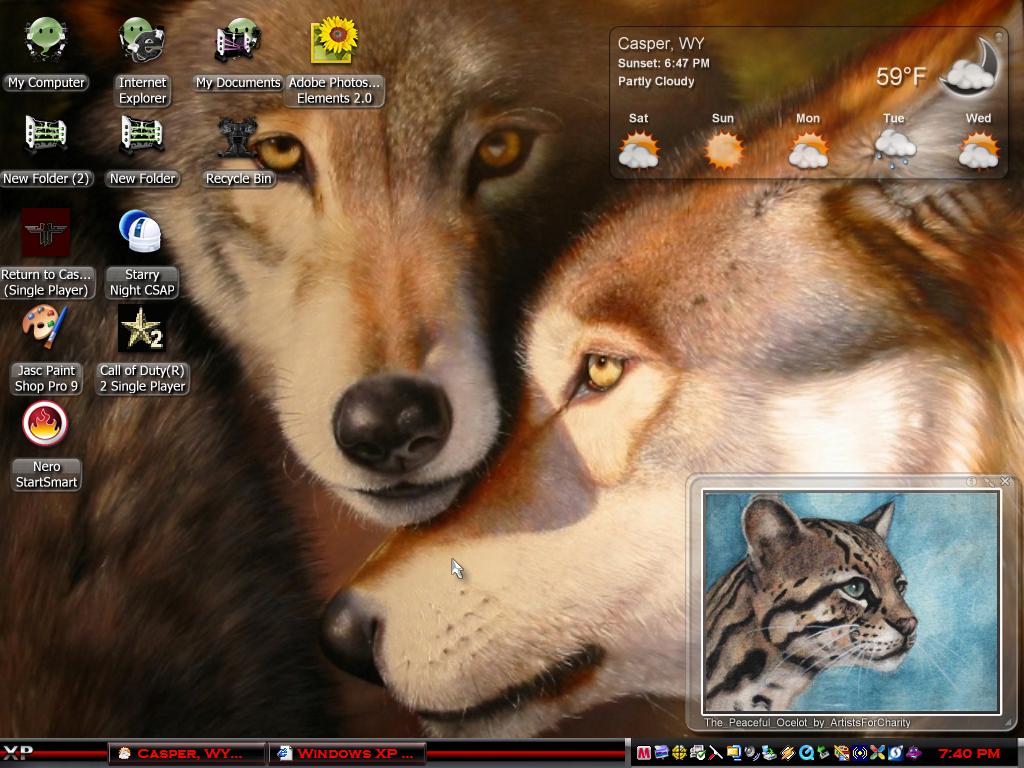The height and width of the screenshot is (768, 1024).
Task: Switch to the Windows XP taskbar window
Action: (x=347, y=753)
